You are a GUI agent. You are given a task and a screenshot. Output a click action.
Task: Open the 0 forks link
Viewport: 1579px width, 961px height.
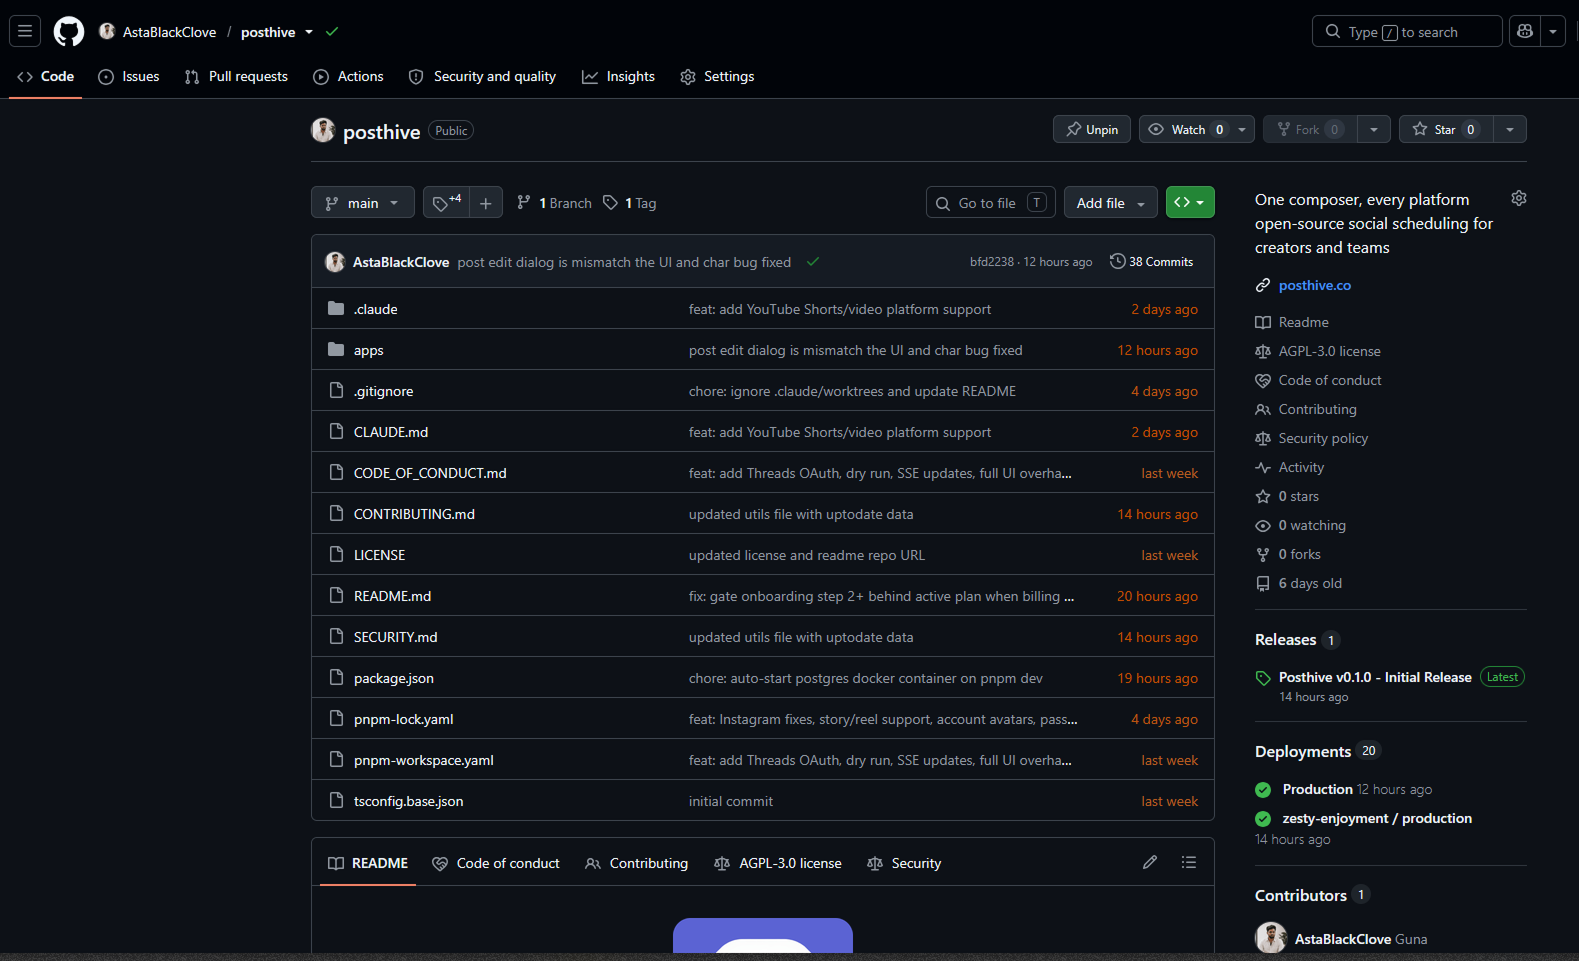(1299, 554)
